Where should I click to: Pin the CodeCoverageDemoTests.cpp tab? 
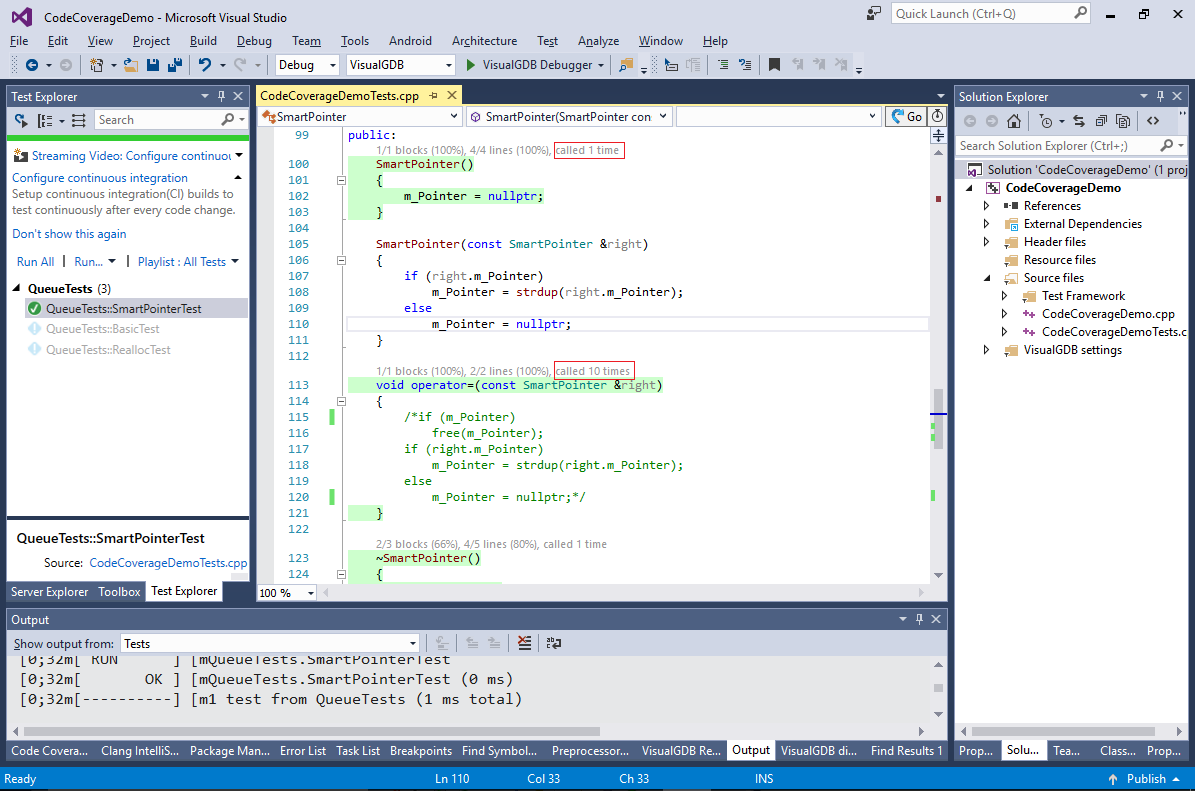pyautogui.click(x=434, y=96)
